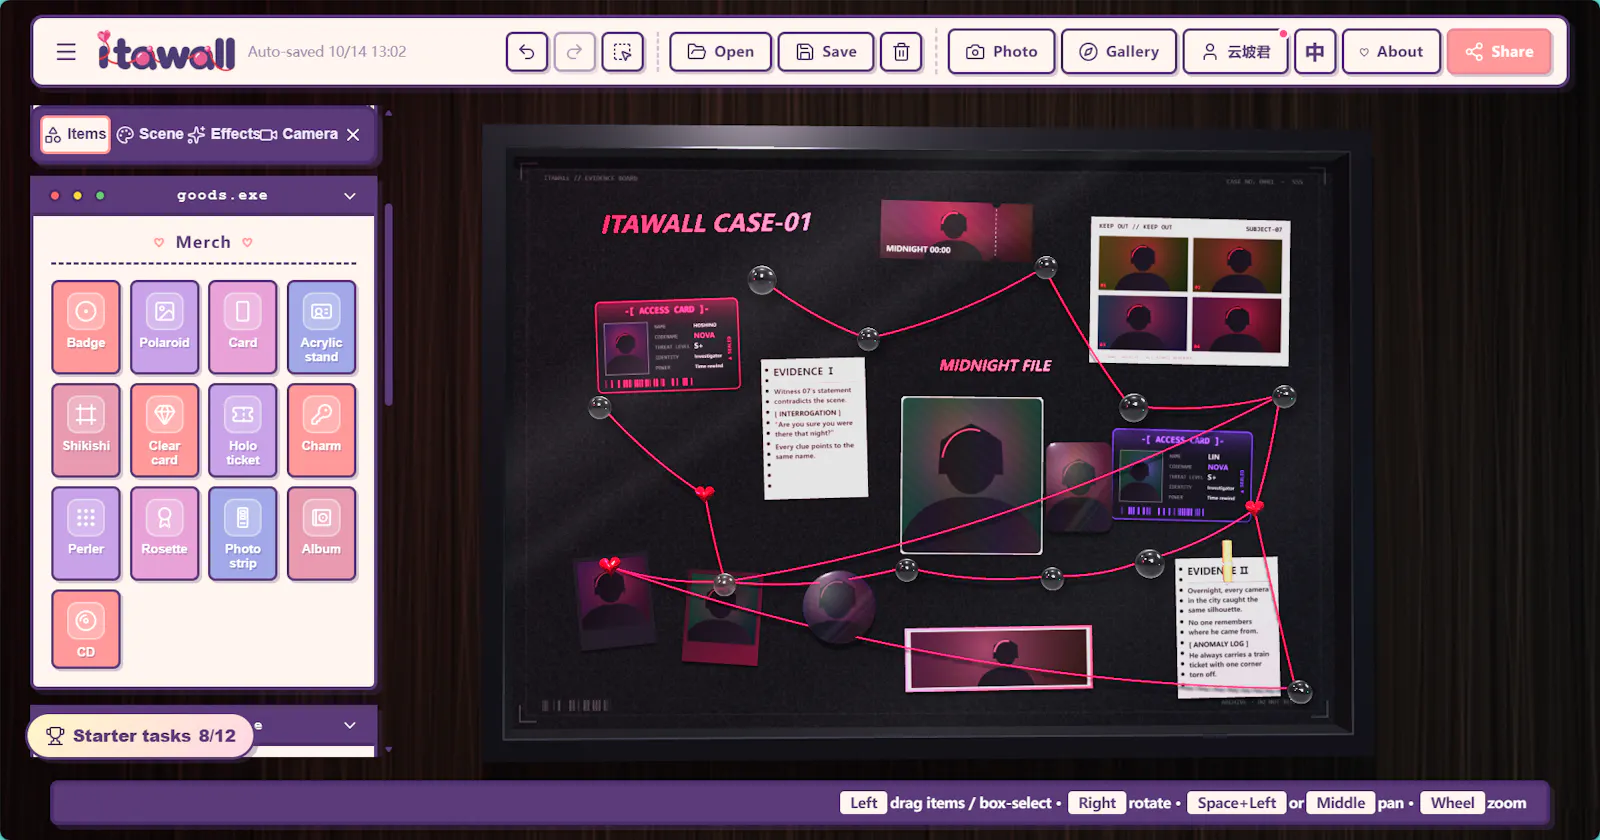
Task: Add a Shikishi item
Action: (x=86, y=430)
